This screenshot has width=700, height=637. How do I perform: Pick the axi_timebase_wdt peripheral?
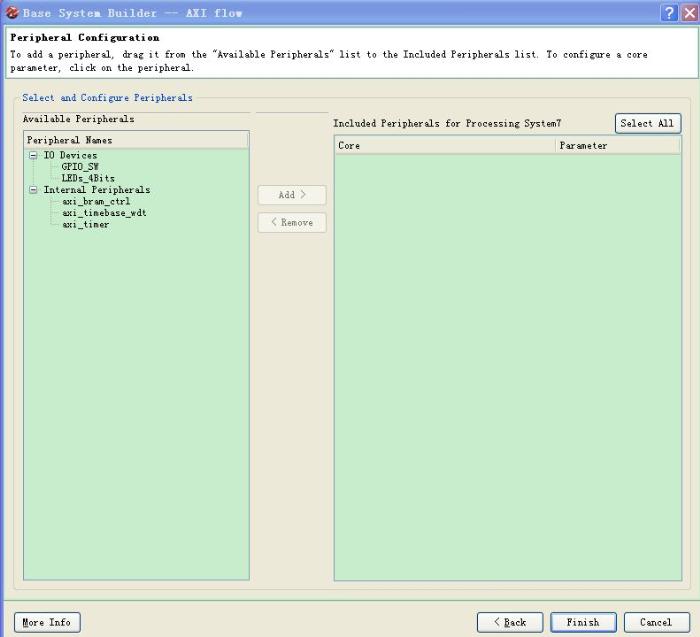pyautogui.click(x=104, y=213)
